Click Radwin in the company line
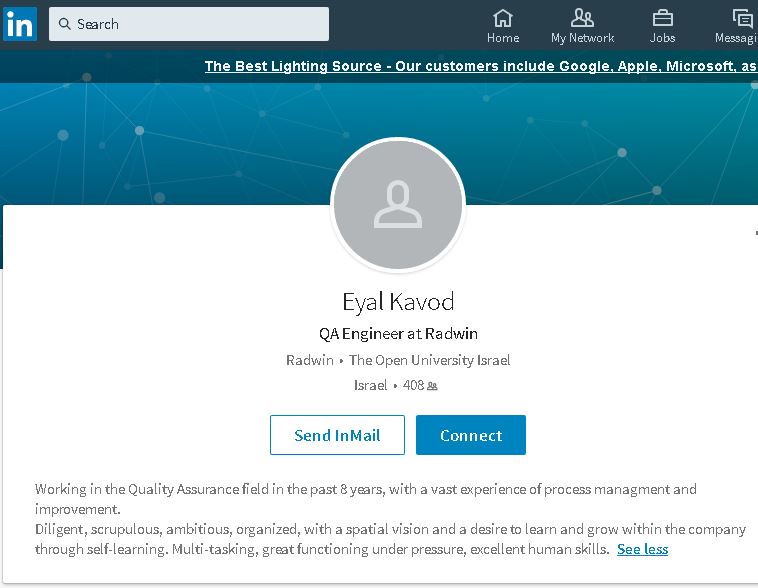 [310, 360]
